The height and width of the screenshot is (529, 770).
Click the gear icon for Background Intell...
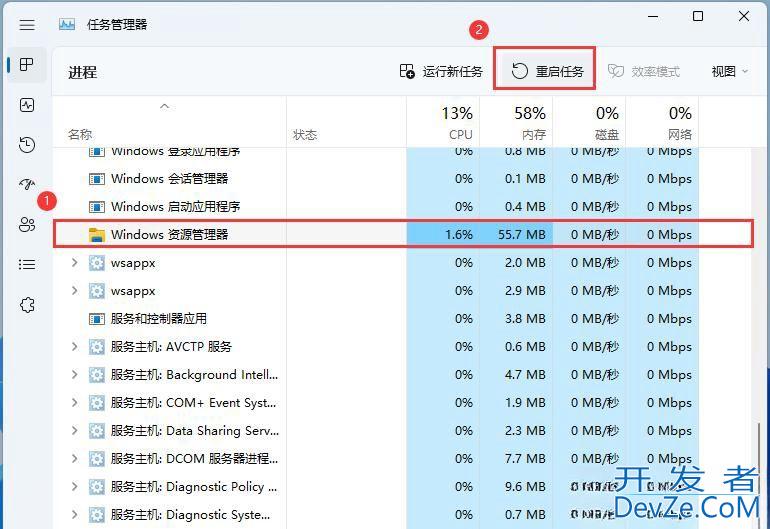pyautogui.click(x=97, y=375)
